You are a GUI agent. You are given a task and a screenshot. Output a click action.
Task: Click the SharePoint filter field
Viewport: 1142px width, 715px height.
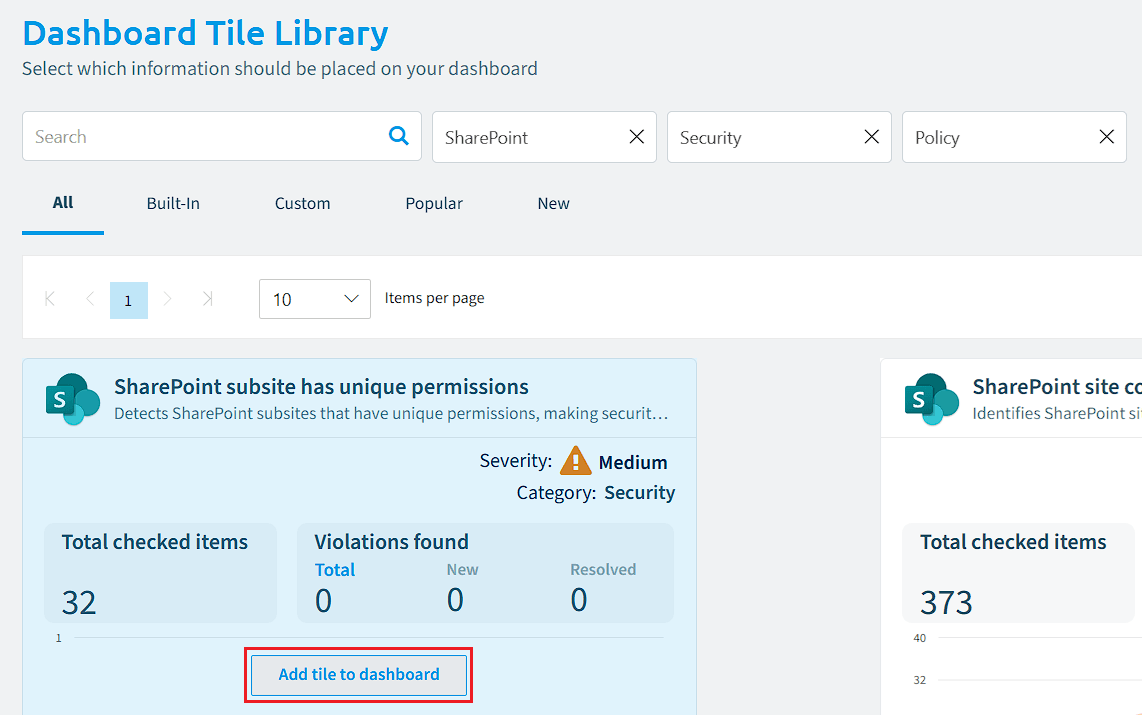pos(544,137)
